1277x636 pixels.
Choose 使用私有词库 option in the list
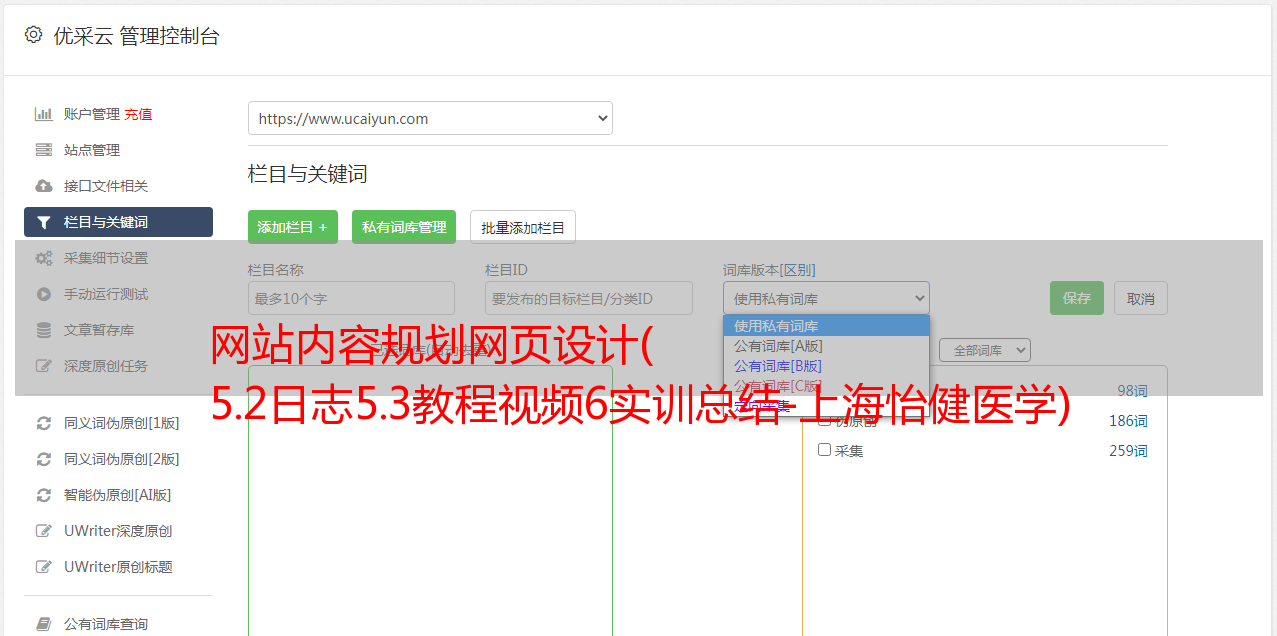pos(826,326)
